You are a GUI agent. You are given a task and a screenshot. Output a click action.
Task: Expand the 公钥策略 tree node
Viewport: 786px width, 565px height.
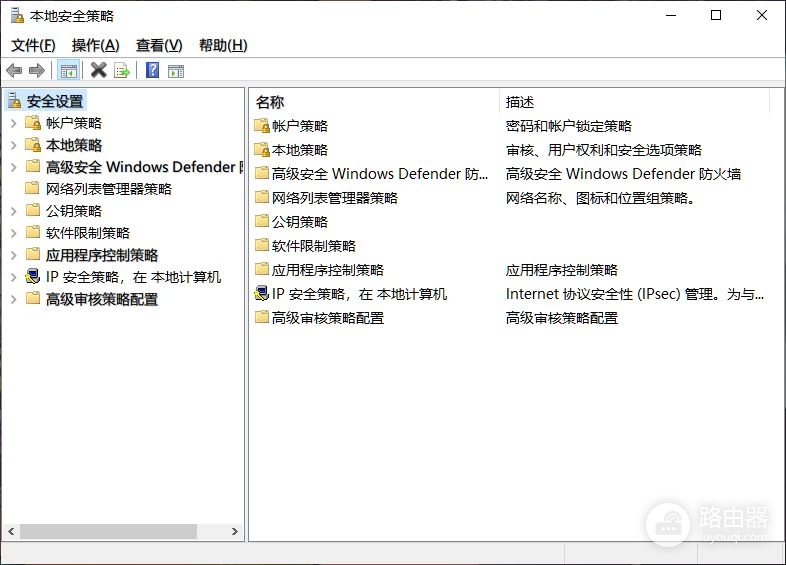click(14, 211)
